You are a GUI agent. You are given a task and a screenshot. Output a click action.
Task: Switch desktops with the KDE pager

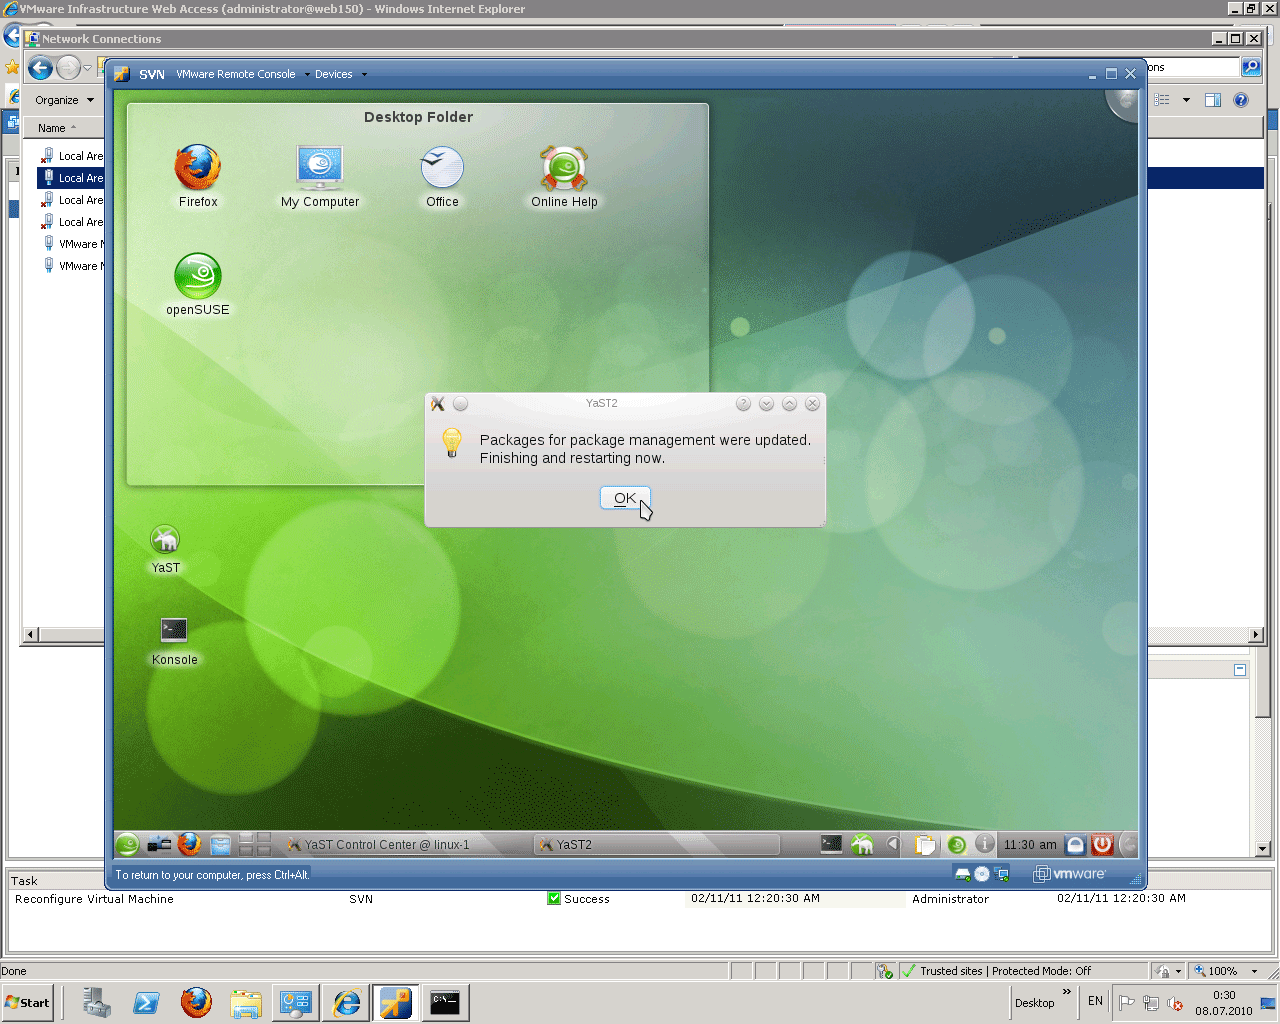pyautogui.click(x=255, y=845)
